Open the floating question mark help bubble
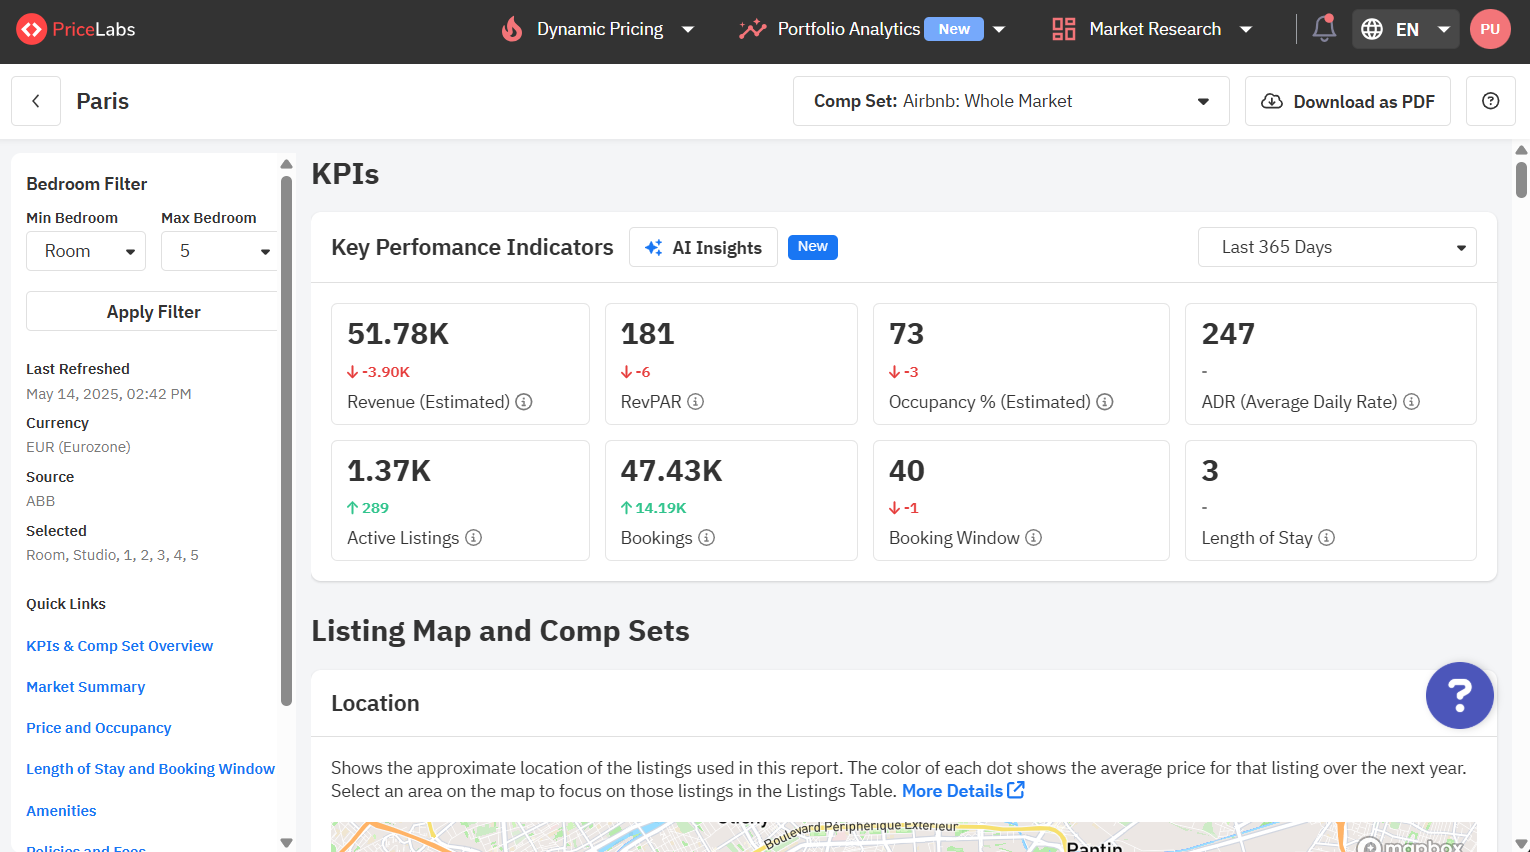The width and height of the screenshot is (1530, 852). coord(1459,695)
